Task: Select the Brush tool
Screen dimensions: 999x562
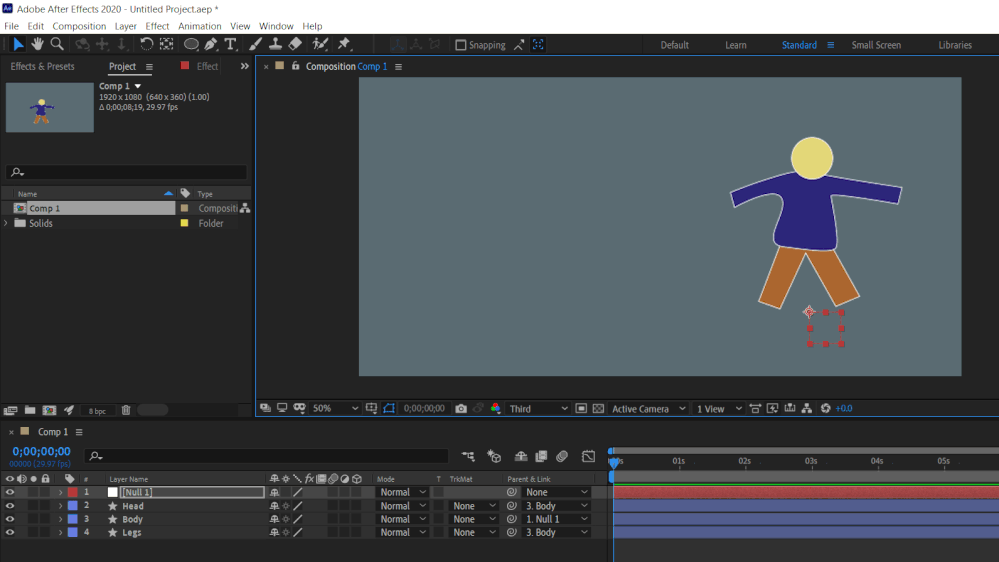Action: [x=255, y=44]
